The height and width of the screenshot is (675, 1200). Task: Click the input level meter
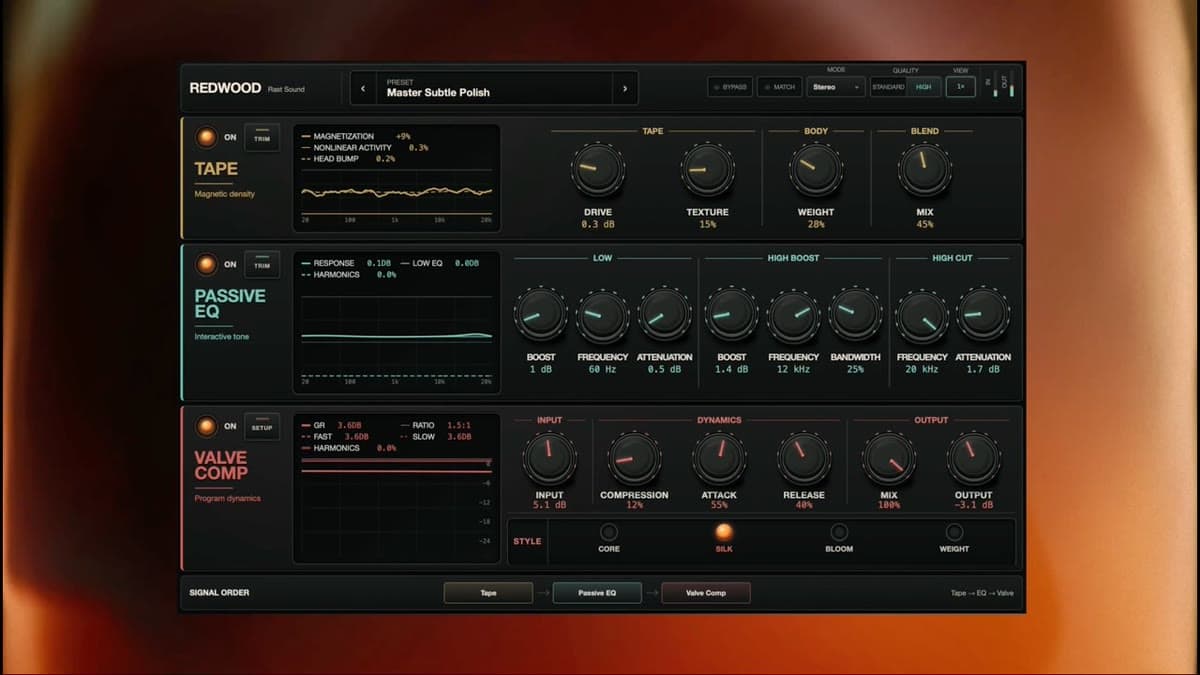click(995, 84)
